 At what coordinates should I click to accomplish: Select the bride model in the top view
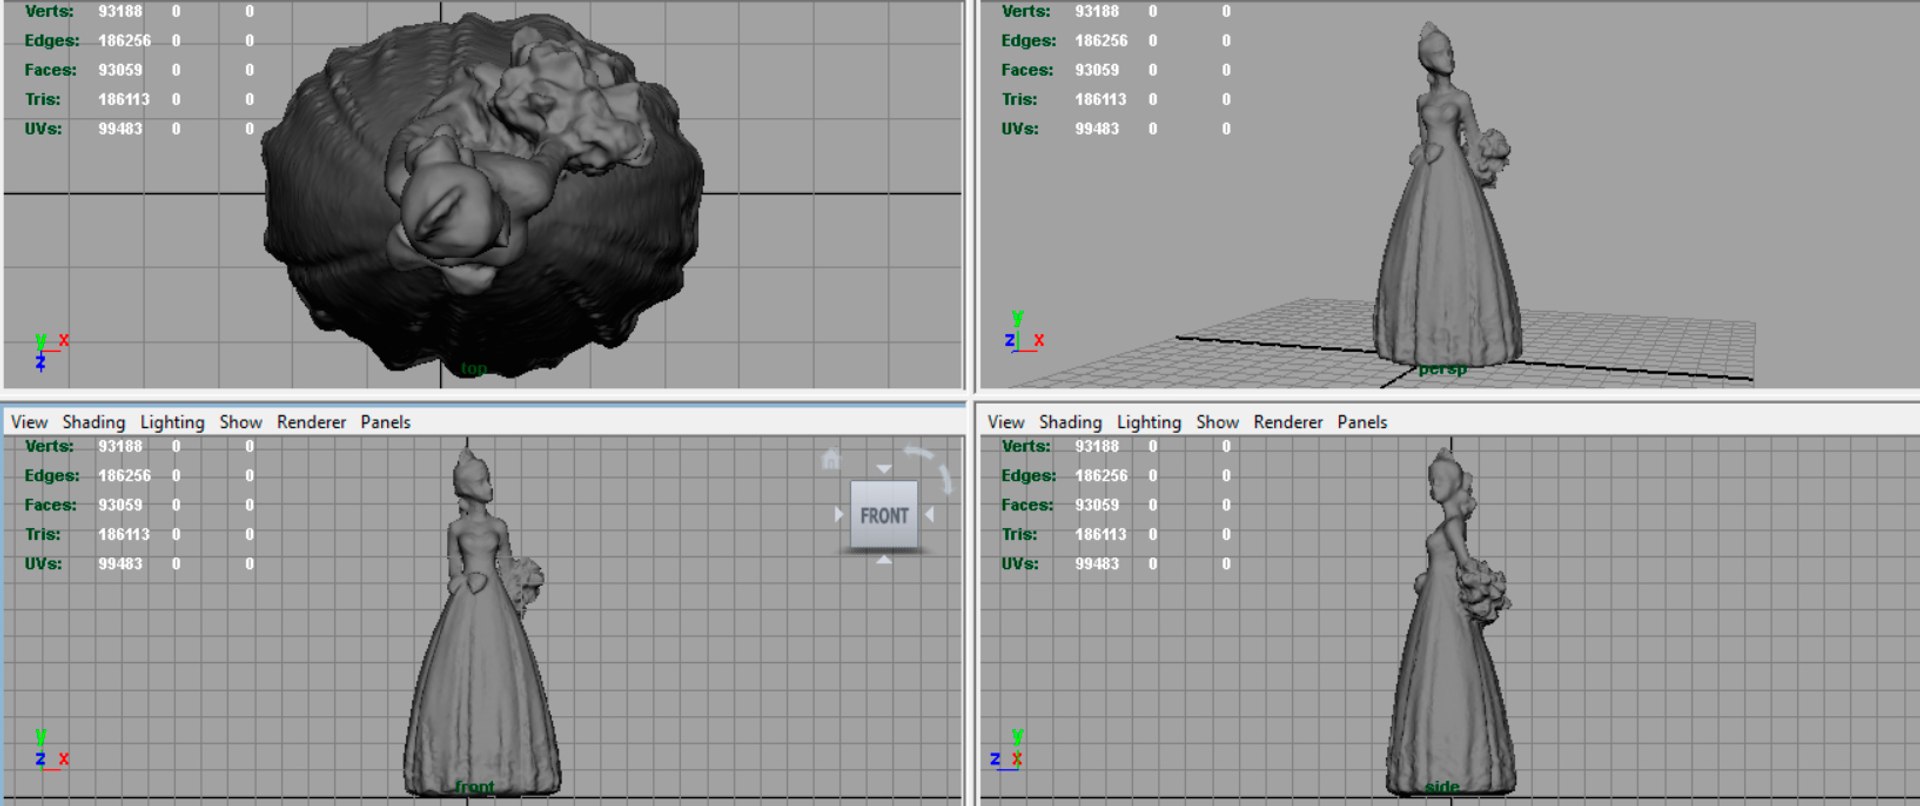[x=483, y=195]
